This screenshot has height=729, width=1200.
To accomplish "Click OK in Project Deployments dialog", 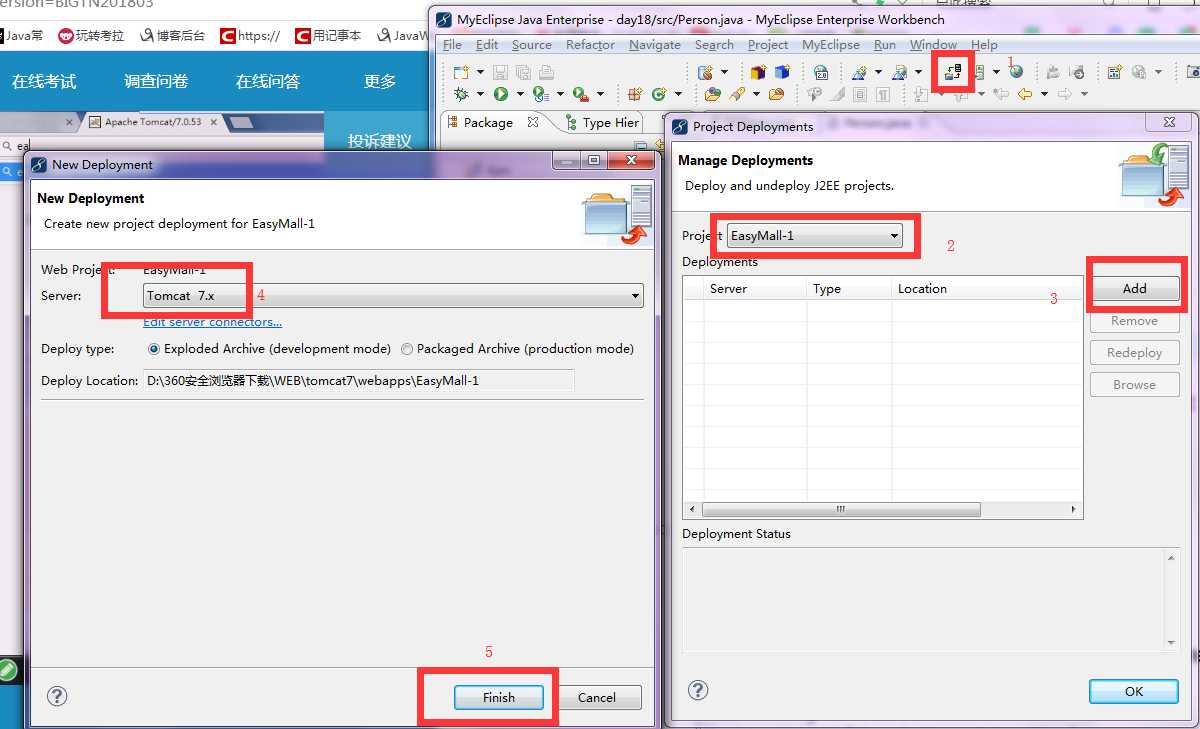I will tap(1134, 691).
